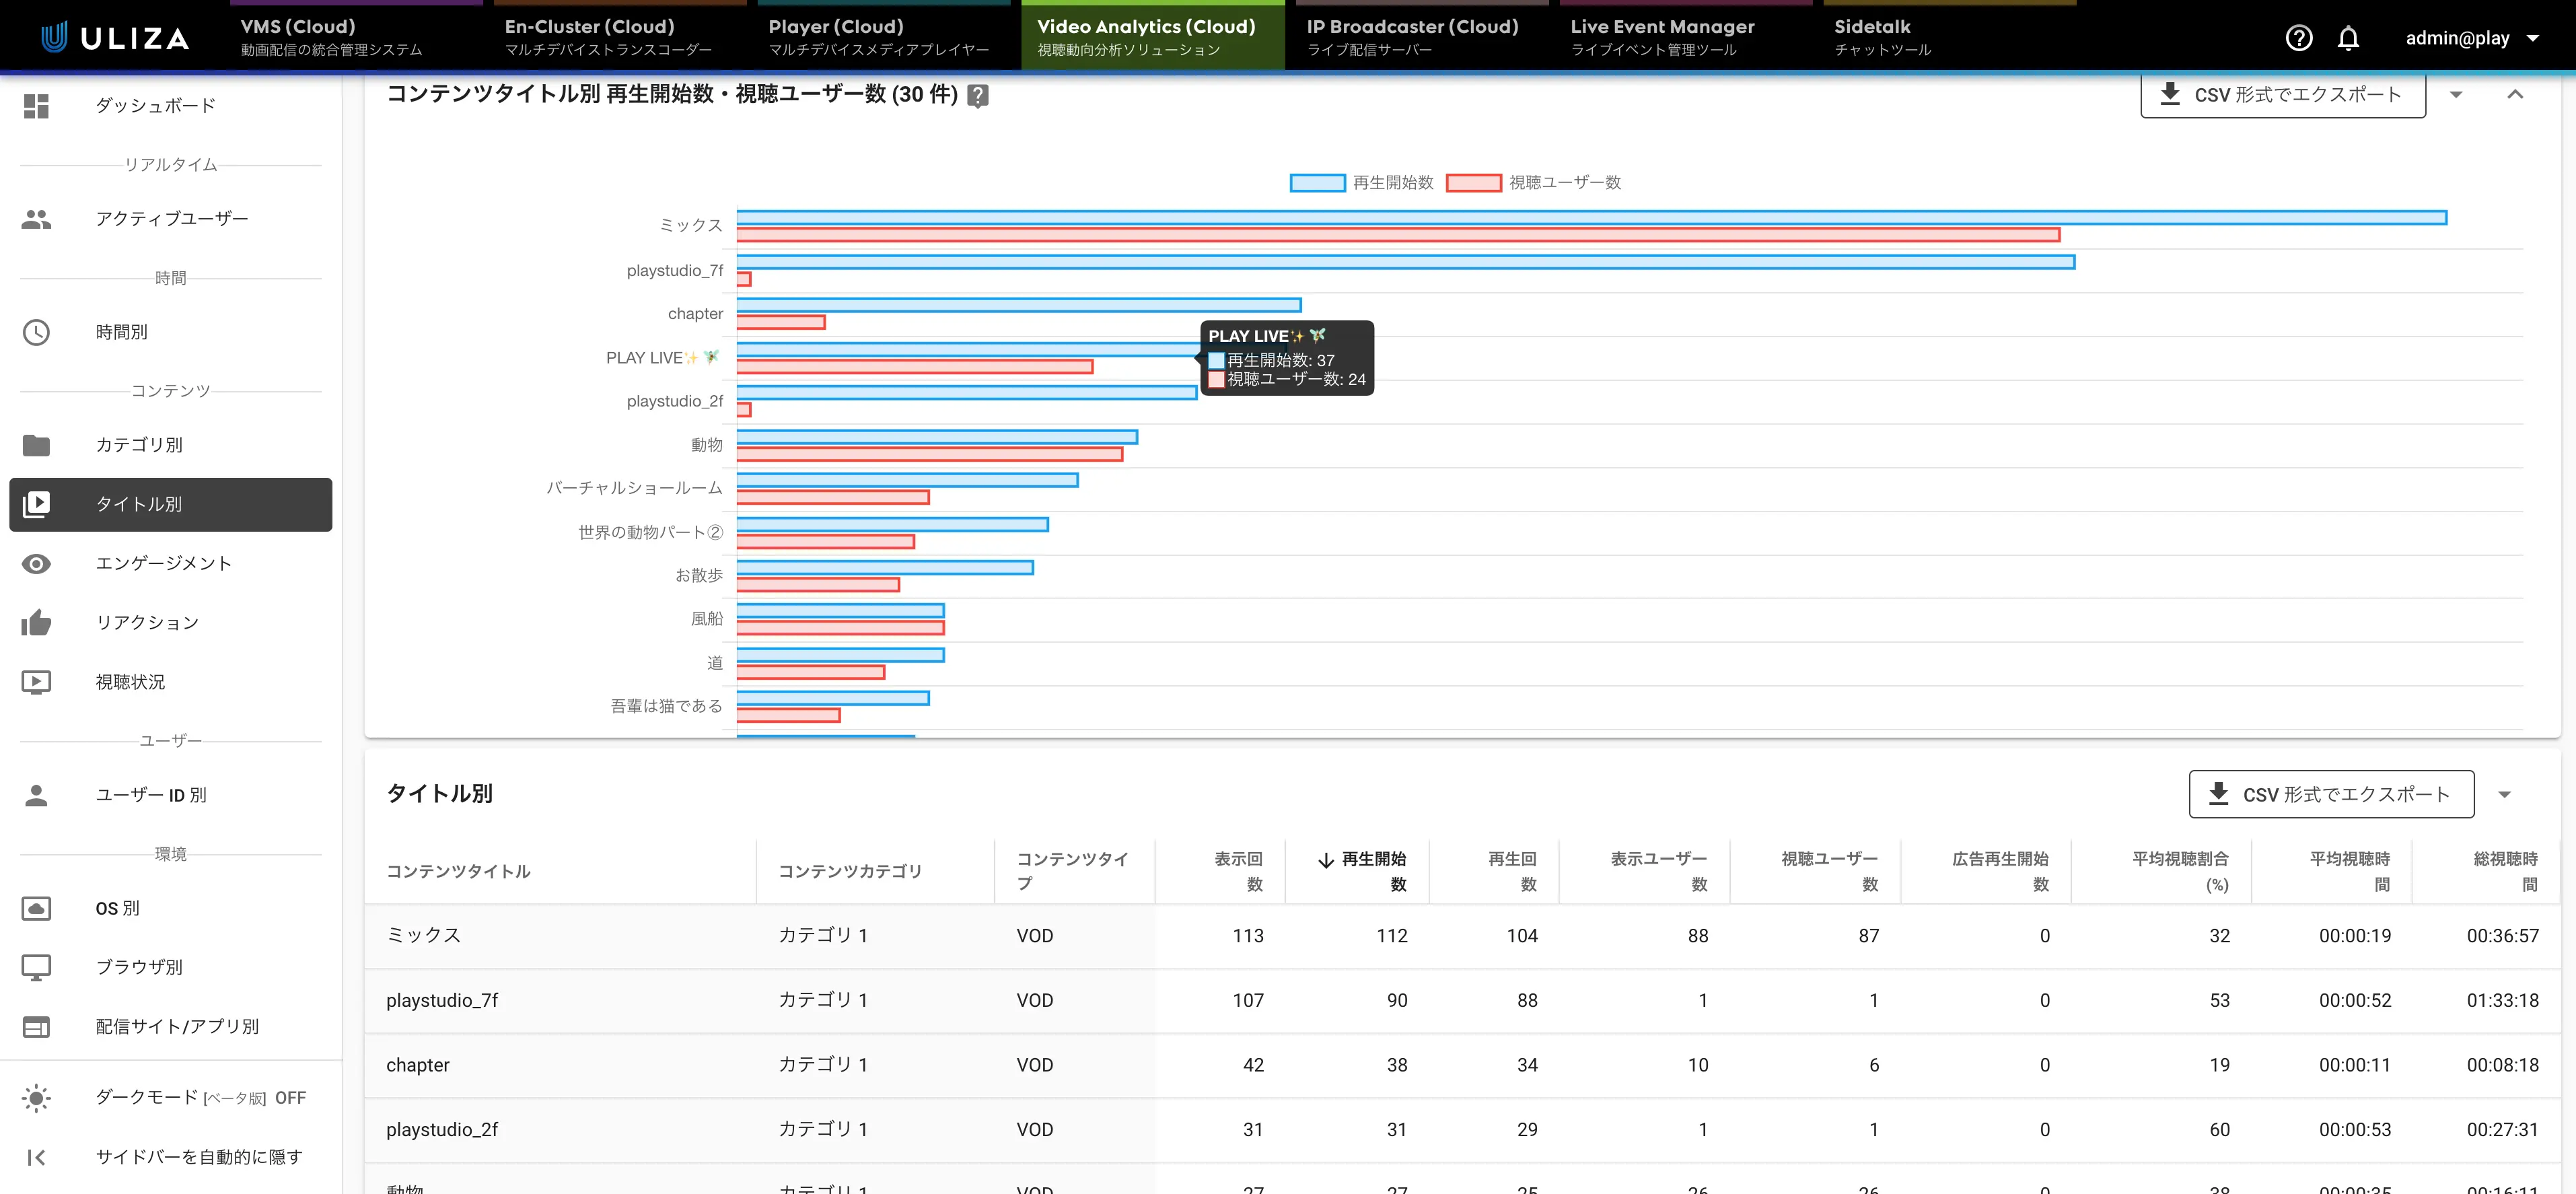This screenshot has height=1194, width=2576.
Task: Click the playstudio_7f blue bar
Action: 1406,262
